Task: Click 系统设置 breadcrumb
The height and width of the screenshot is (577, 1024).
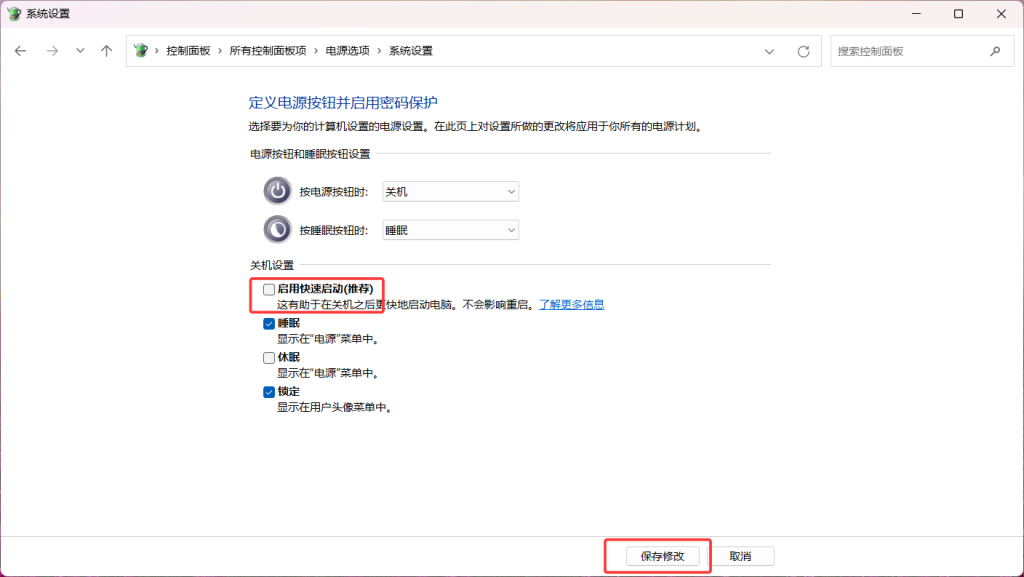Action: (411, 51)
